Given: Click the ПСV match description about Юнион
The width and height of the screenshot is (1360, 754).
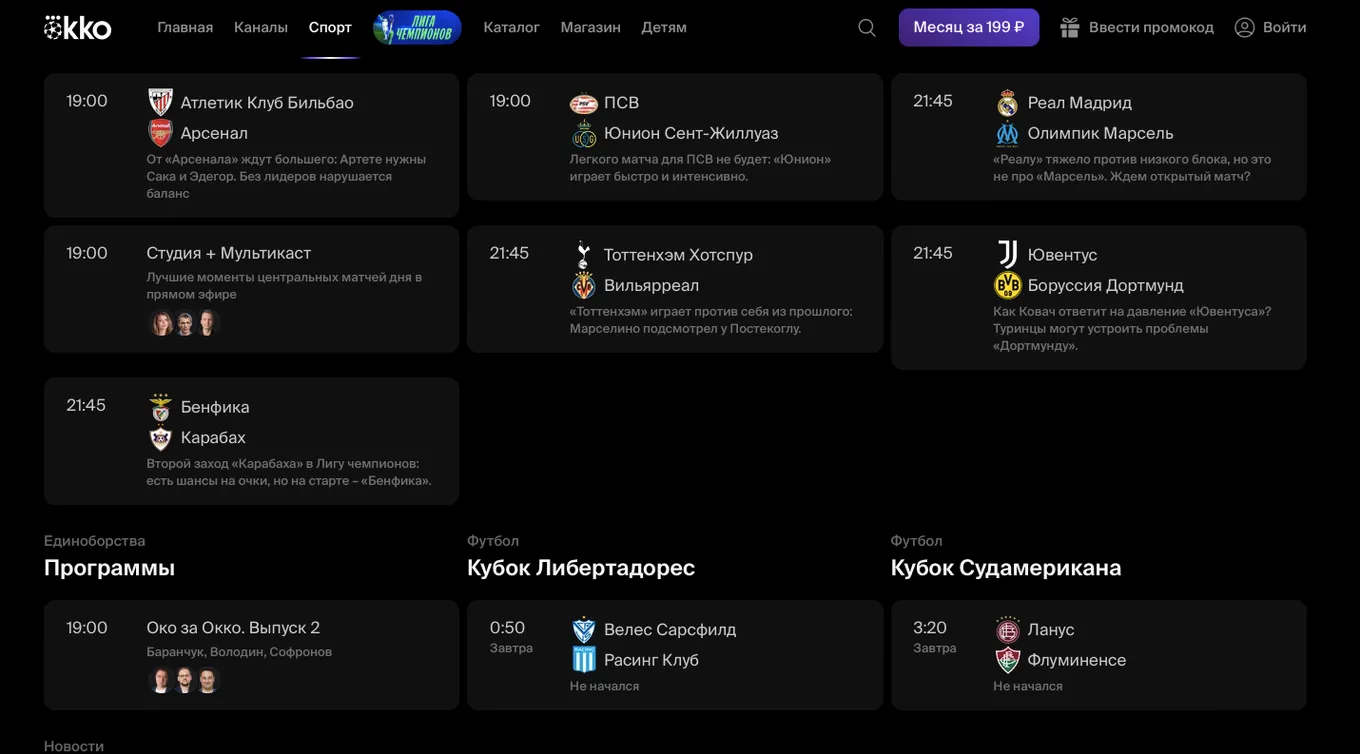Looking at the screenshot, I should pos(701,168).
